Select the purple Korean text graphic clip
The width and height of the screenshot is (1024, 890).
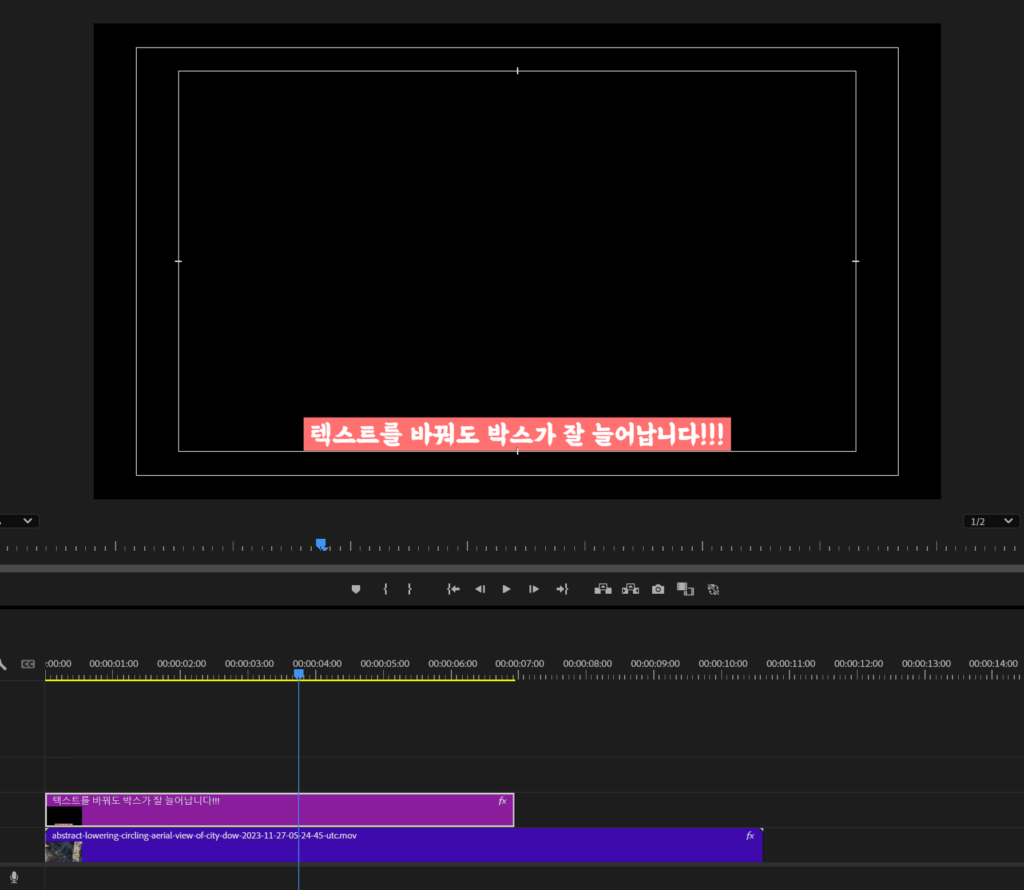tap(280, 812)
